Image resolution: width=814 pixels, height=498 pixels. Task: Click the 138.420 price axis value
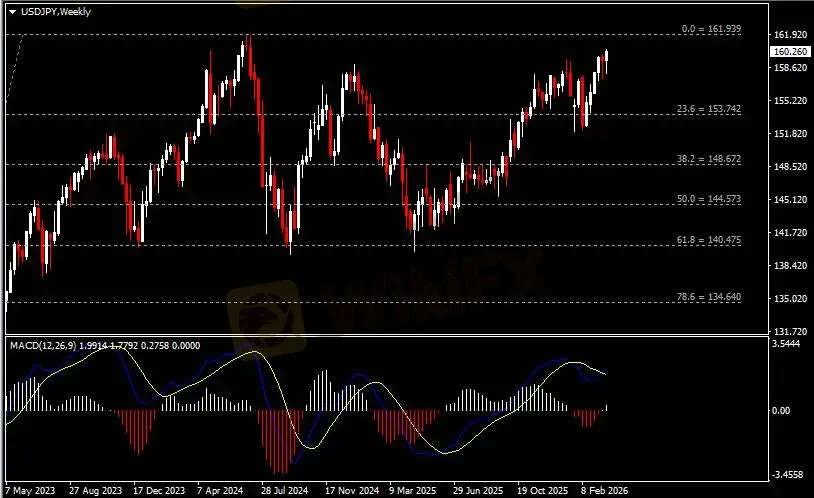(x=790, y=266)
